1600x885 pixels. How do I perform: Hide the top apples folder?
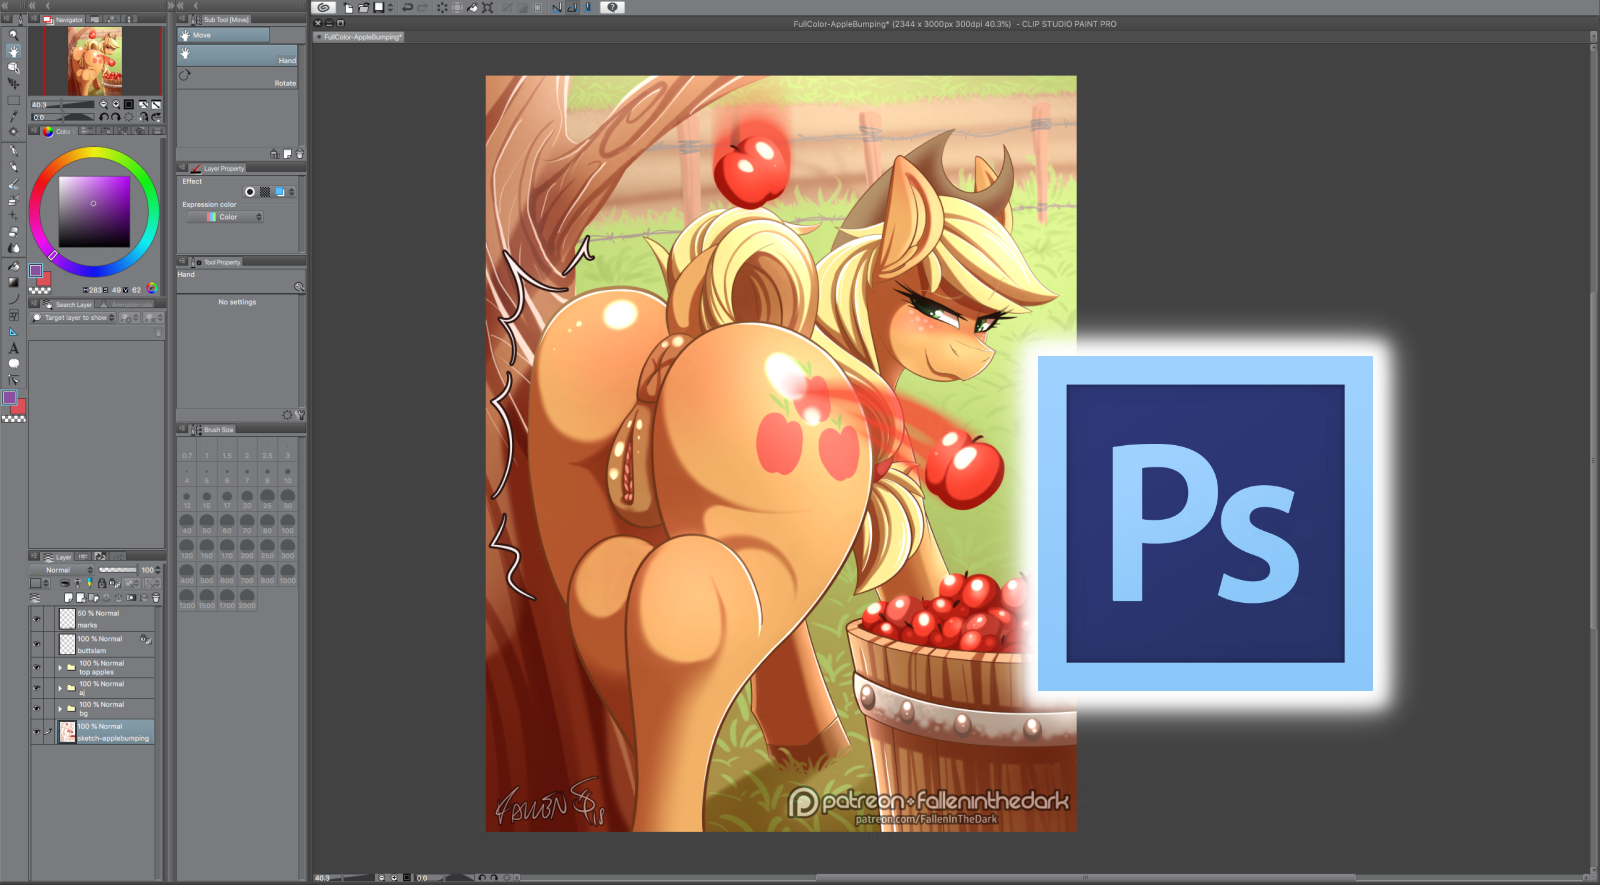[37, 667]
